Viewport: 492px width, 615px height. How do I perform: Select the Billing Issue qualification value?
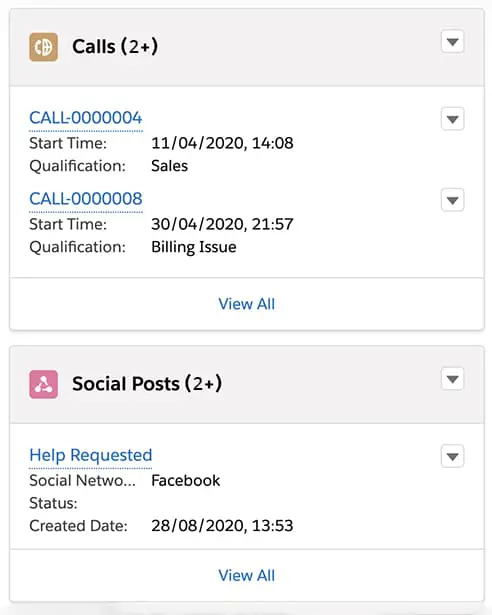194,247
